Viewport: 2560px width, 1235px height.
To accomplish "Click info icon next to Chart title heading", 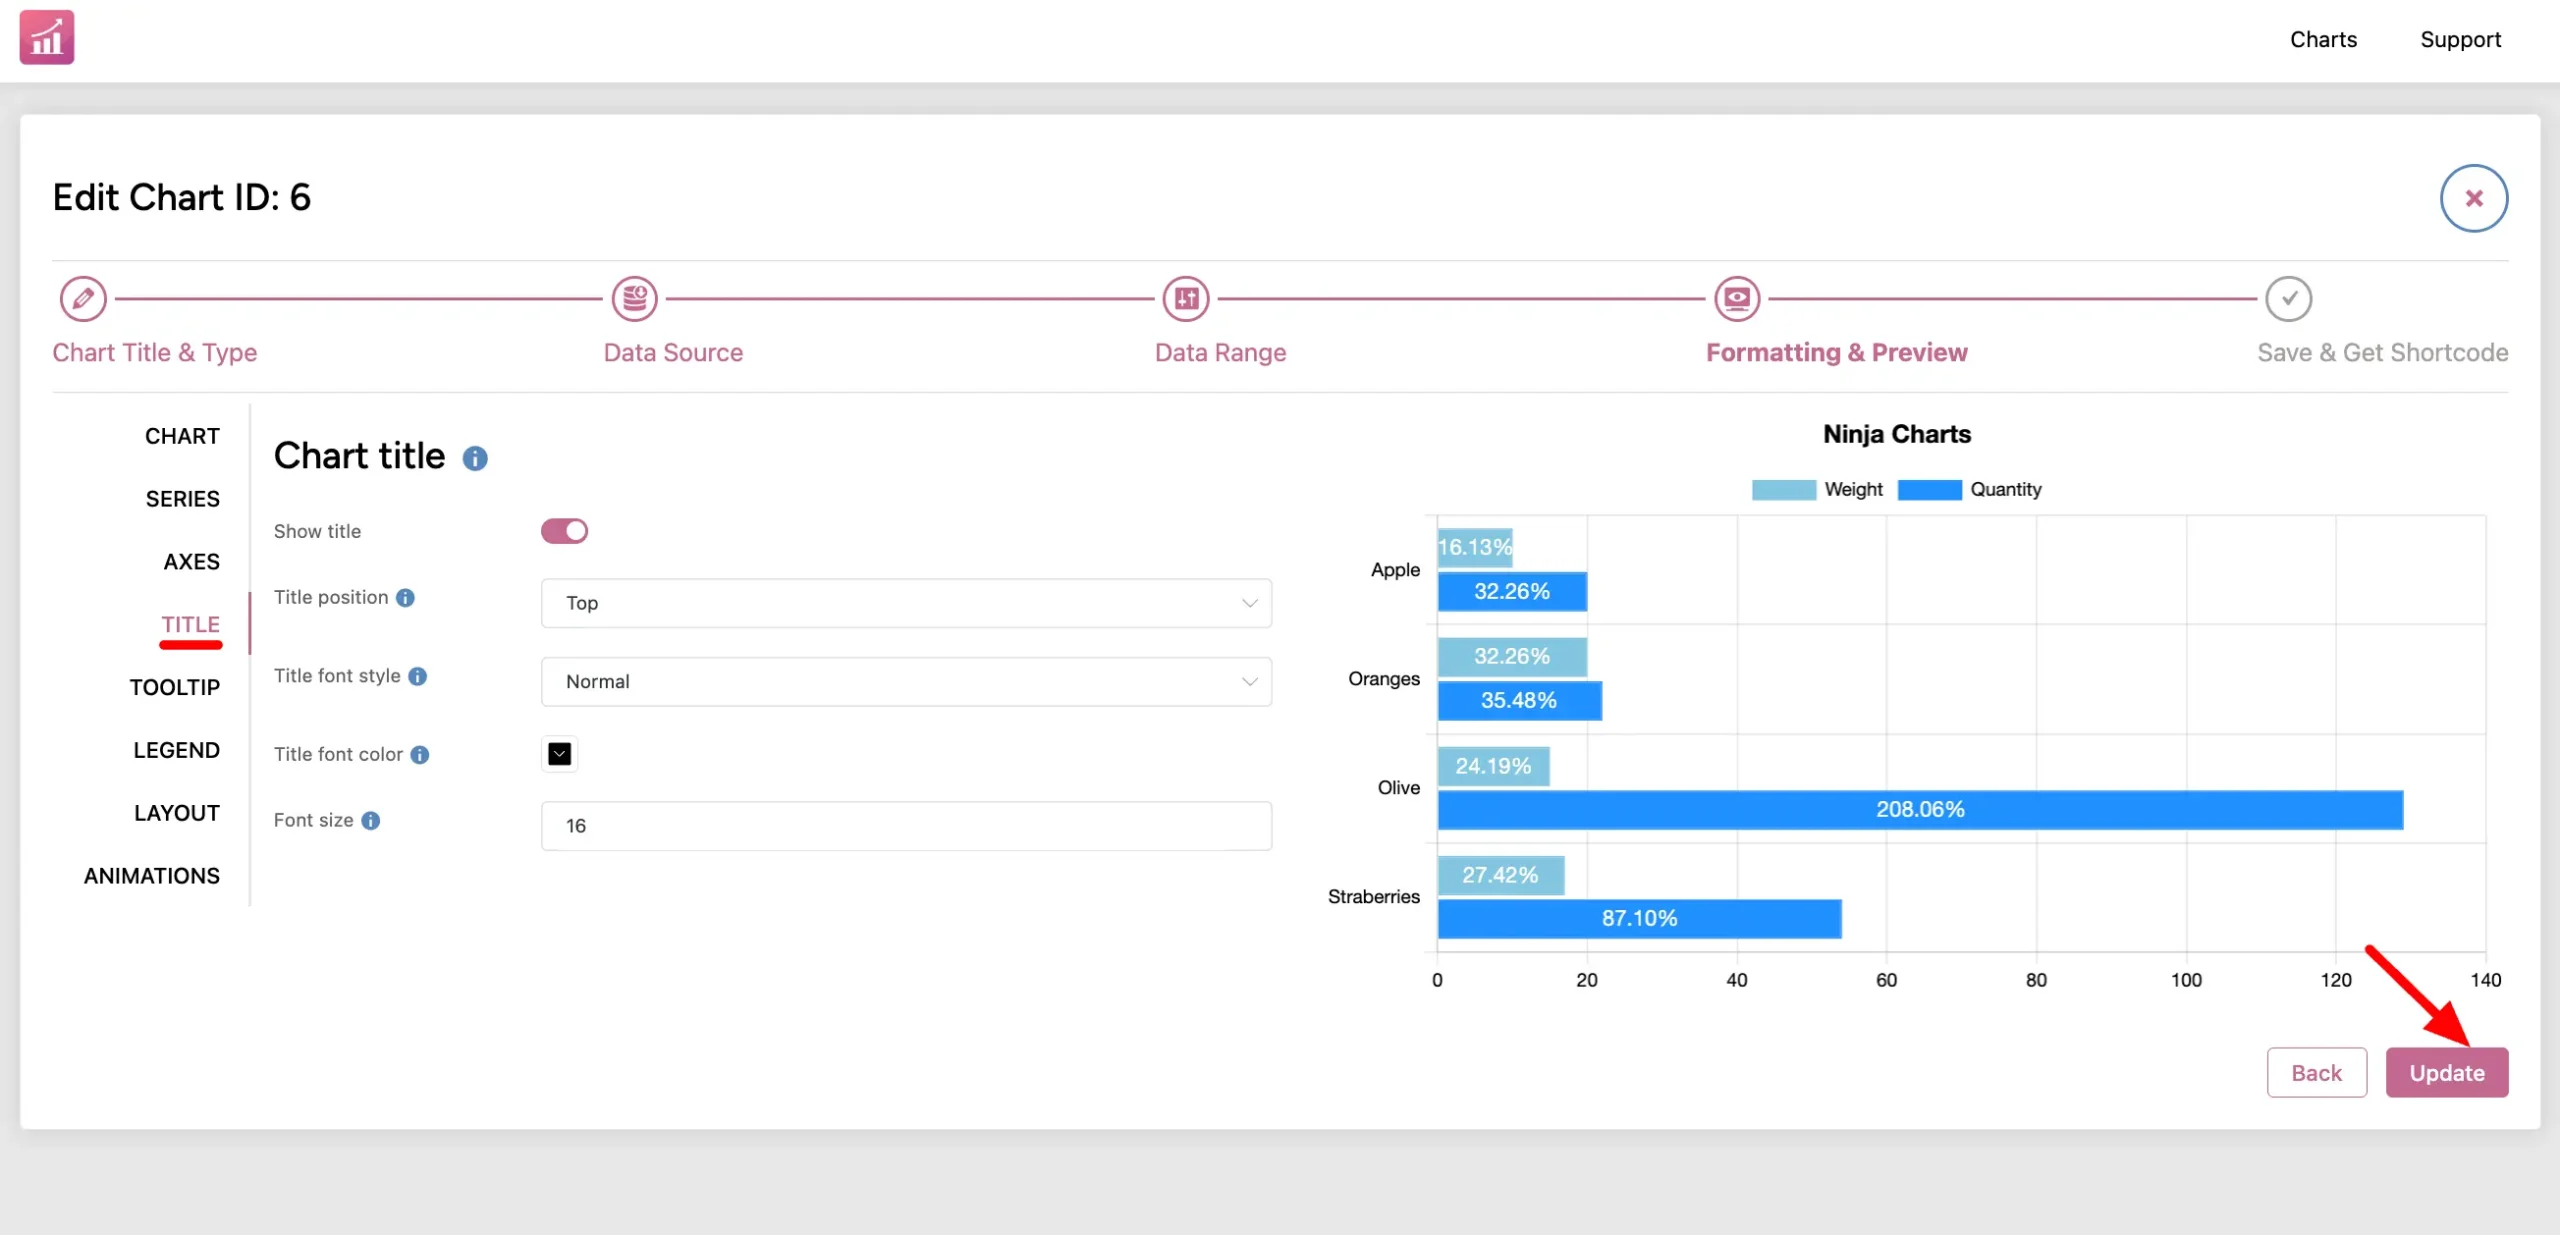I will (475, 458).
